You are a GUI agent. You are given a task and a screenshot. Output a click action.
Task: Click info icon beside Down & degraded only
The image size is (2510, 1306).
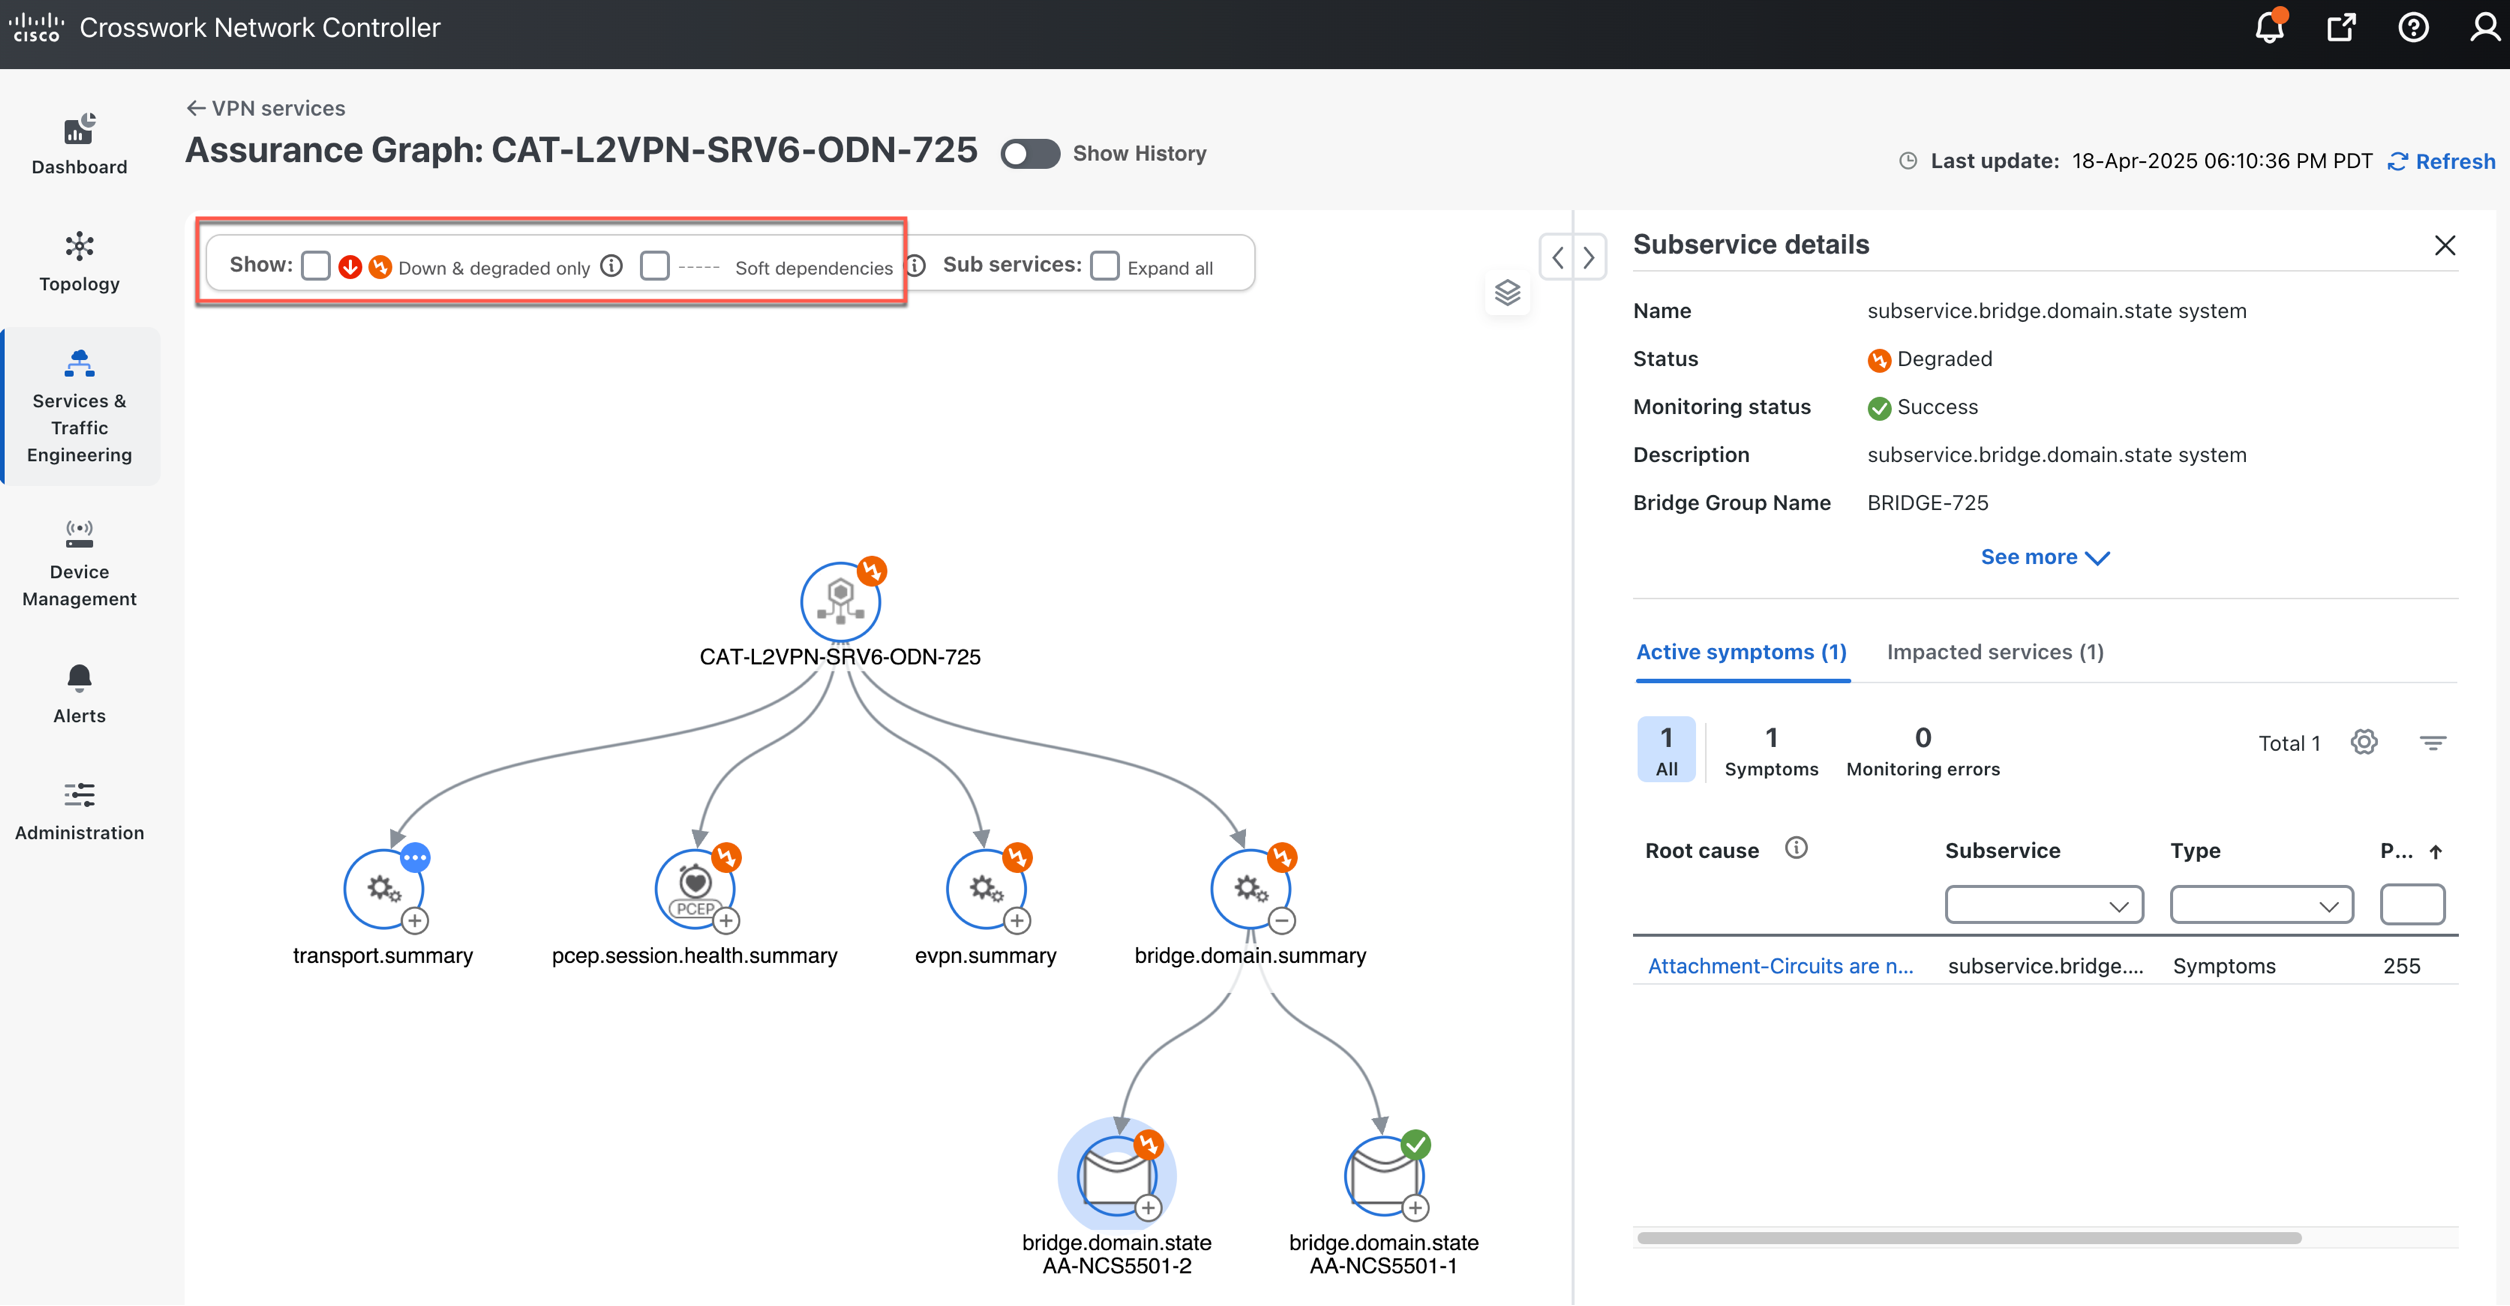tap(612, 266)
